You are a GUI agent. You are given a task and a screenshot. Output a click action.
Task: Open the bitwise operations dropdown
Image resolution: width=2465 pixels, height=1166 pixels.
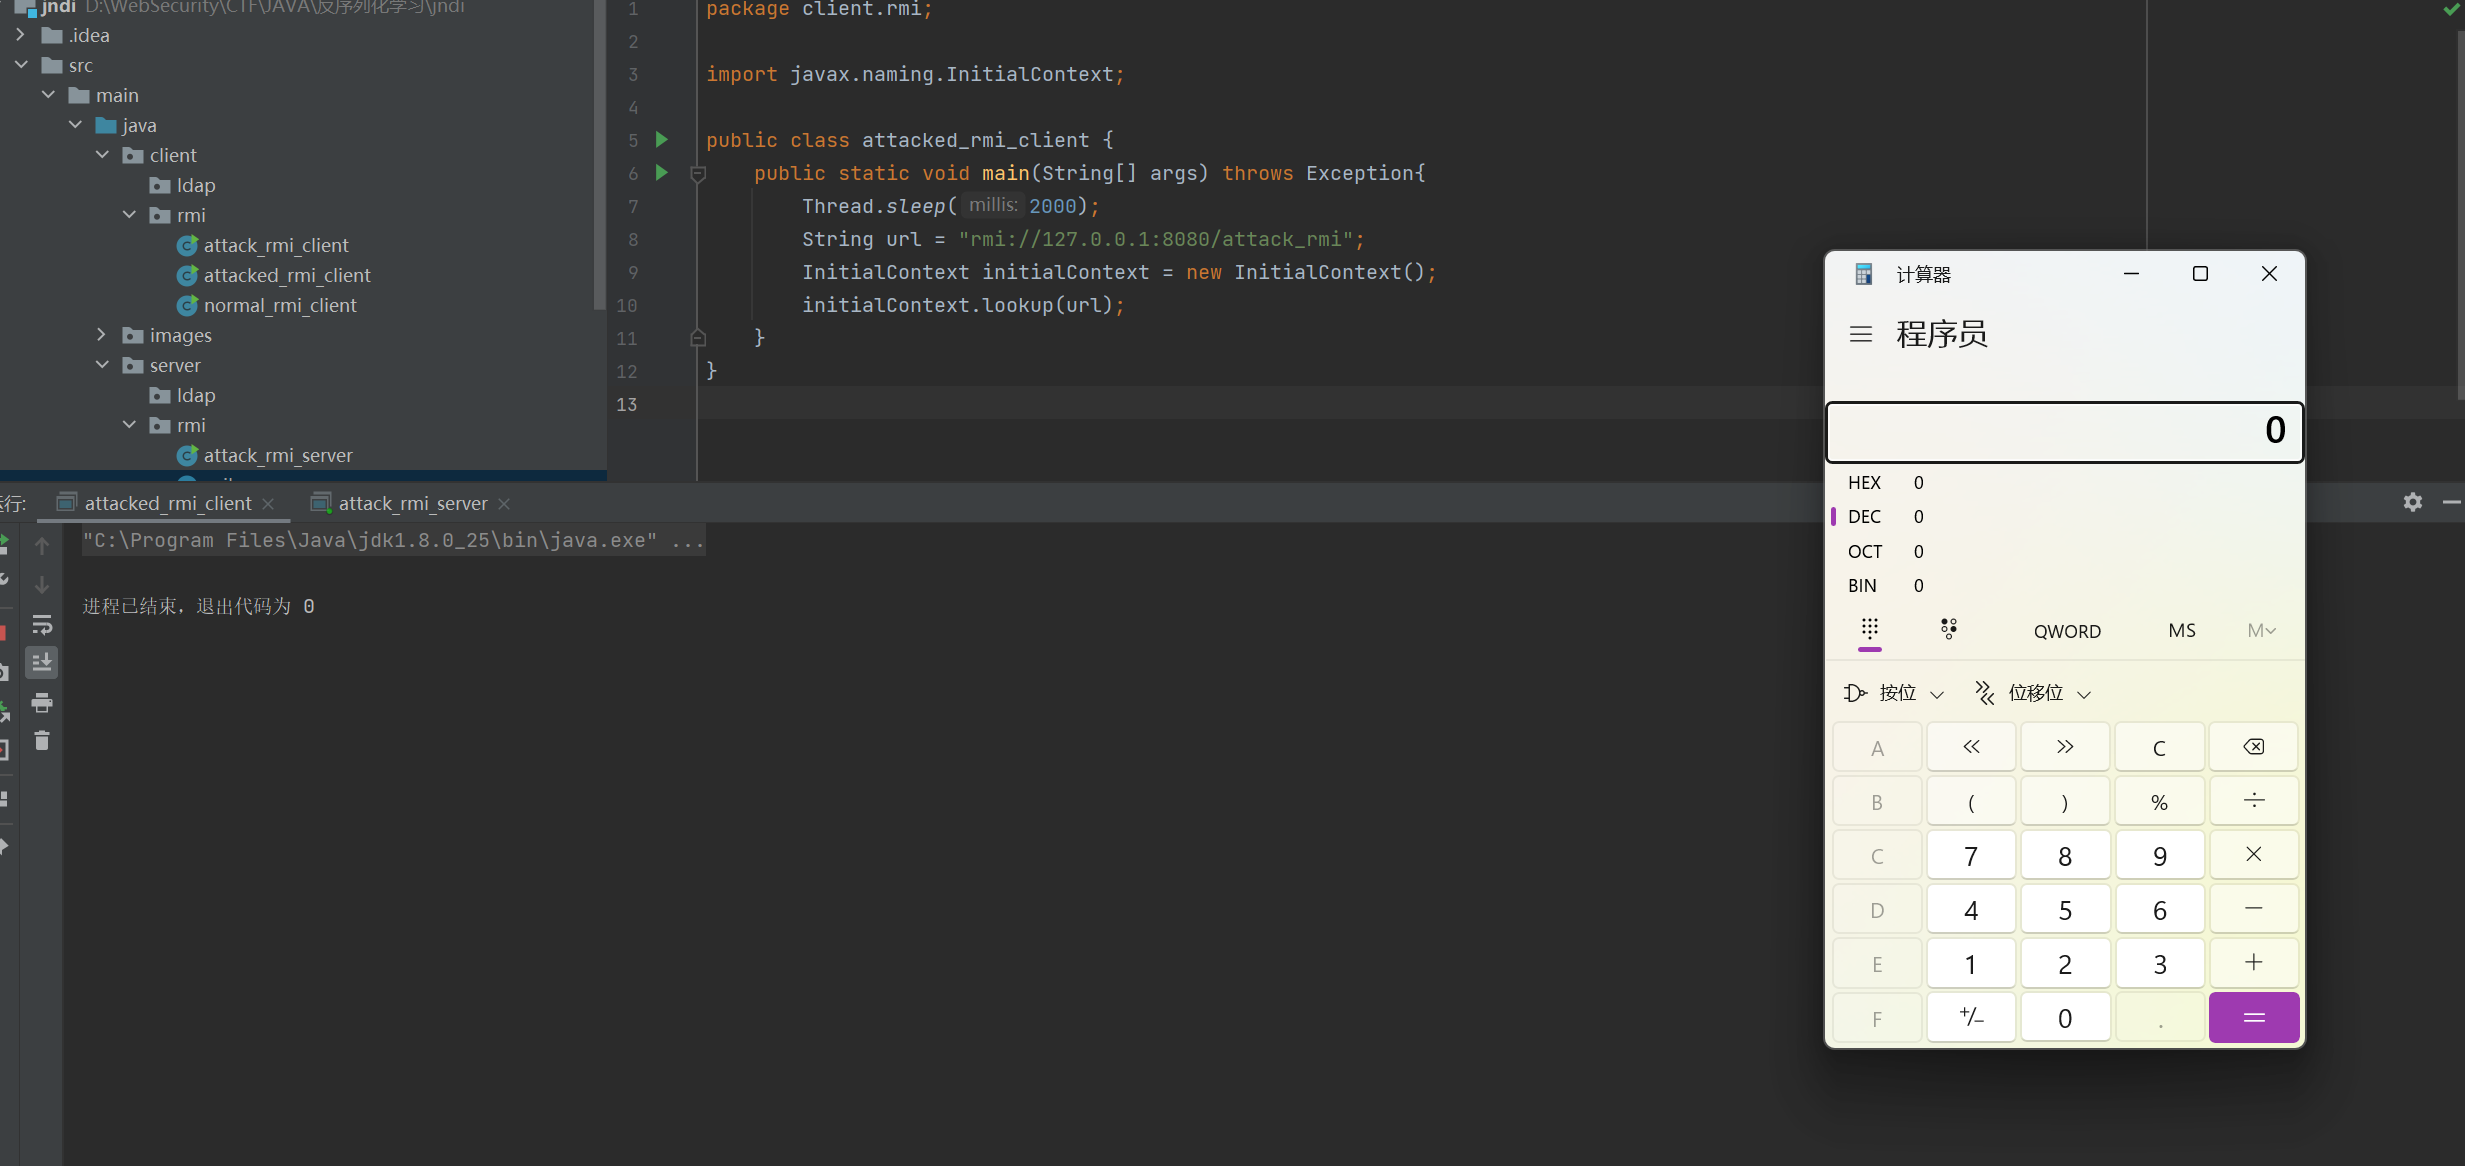click(1894, 693)
